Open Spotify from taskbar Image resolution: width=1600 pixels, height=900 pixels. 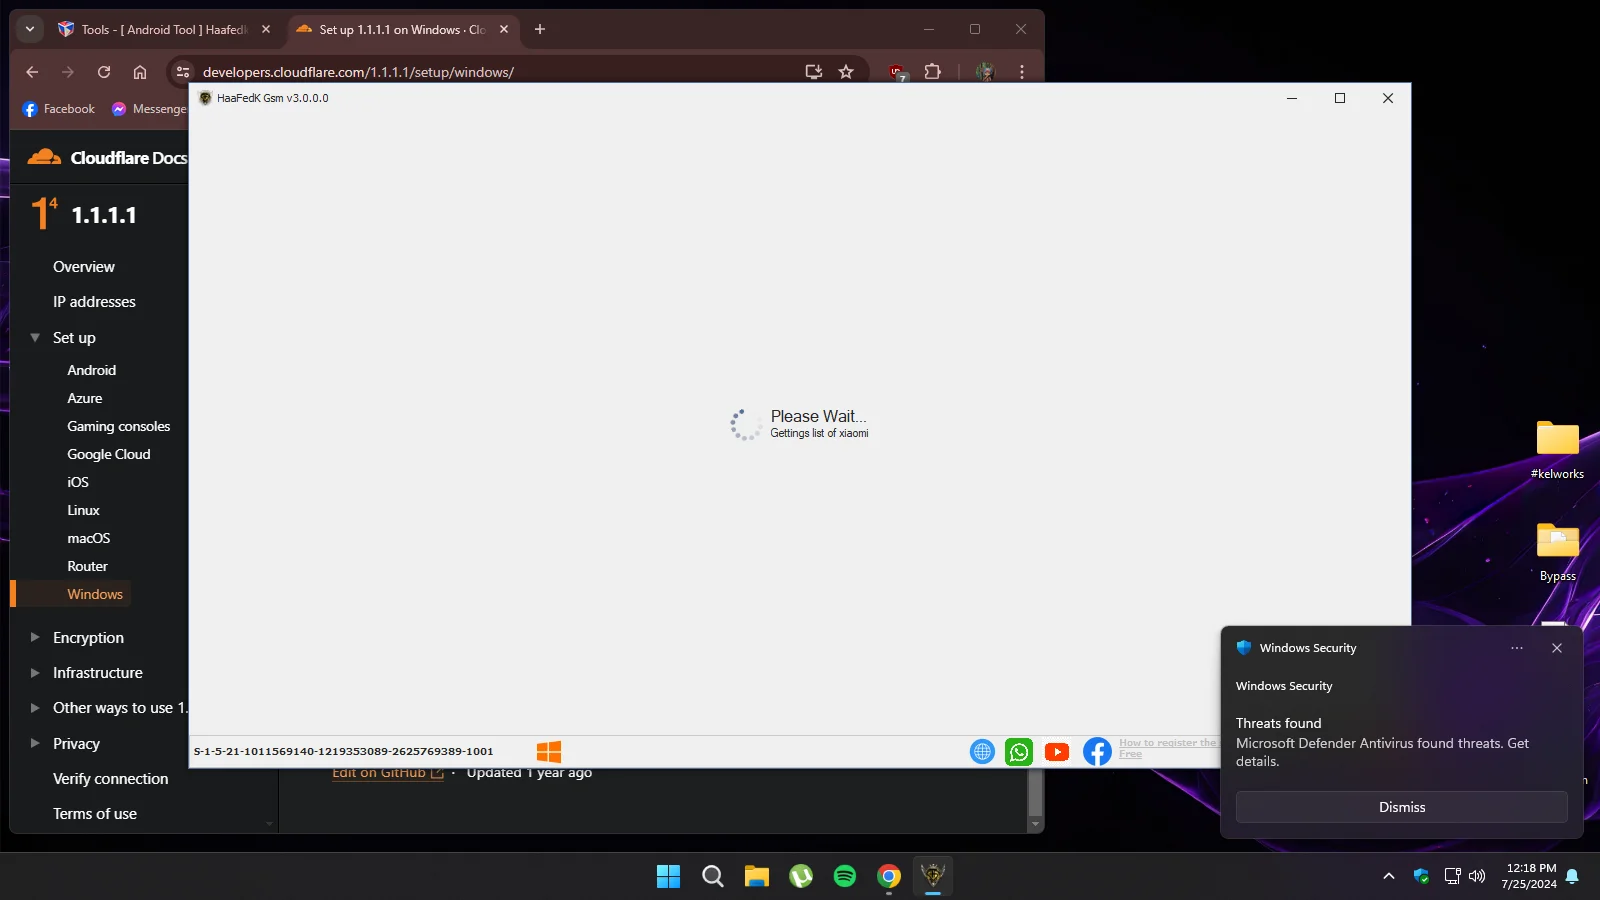845,877
